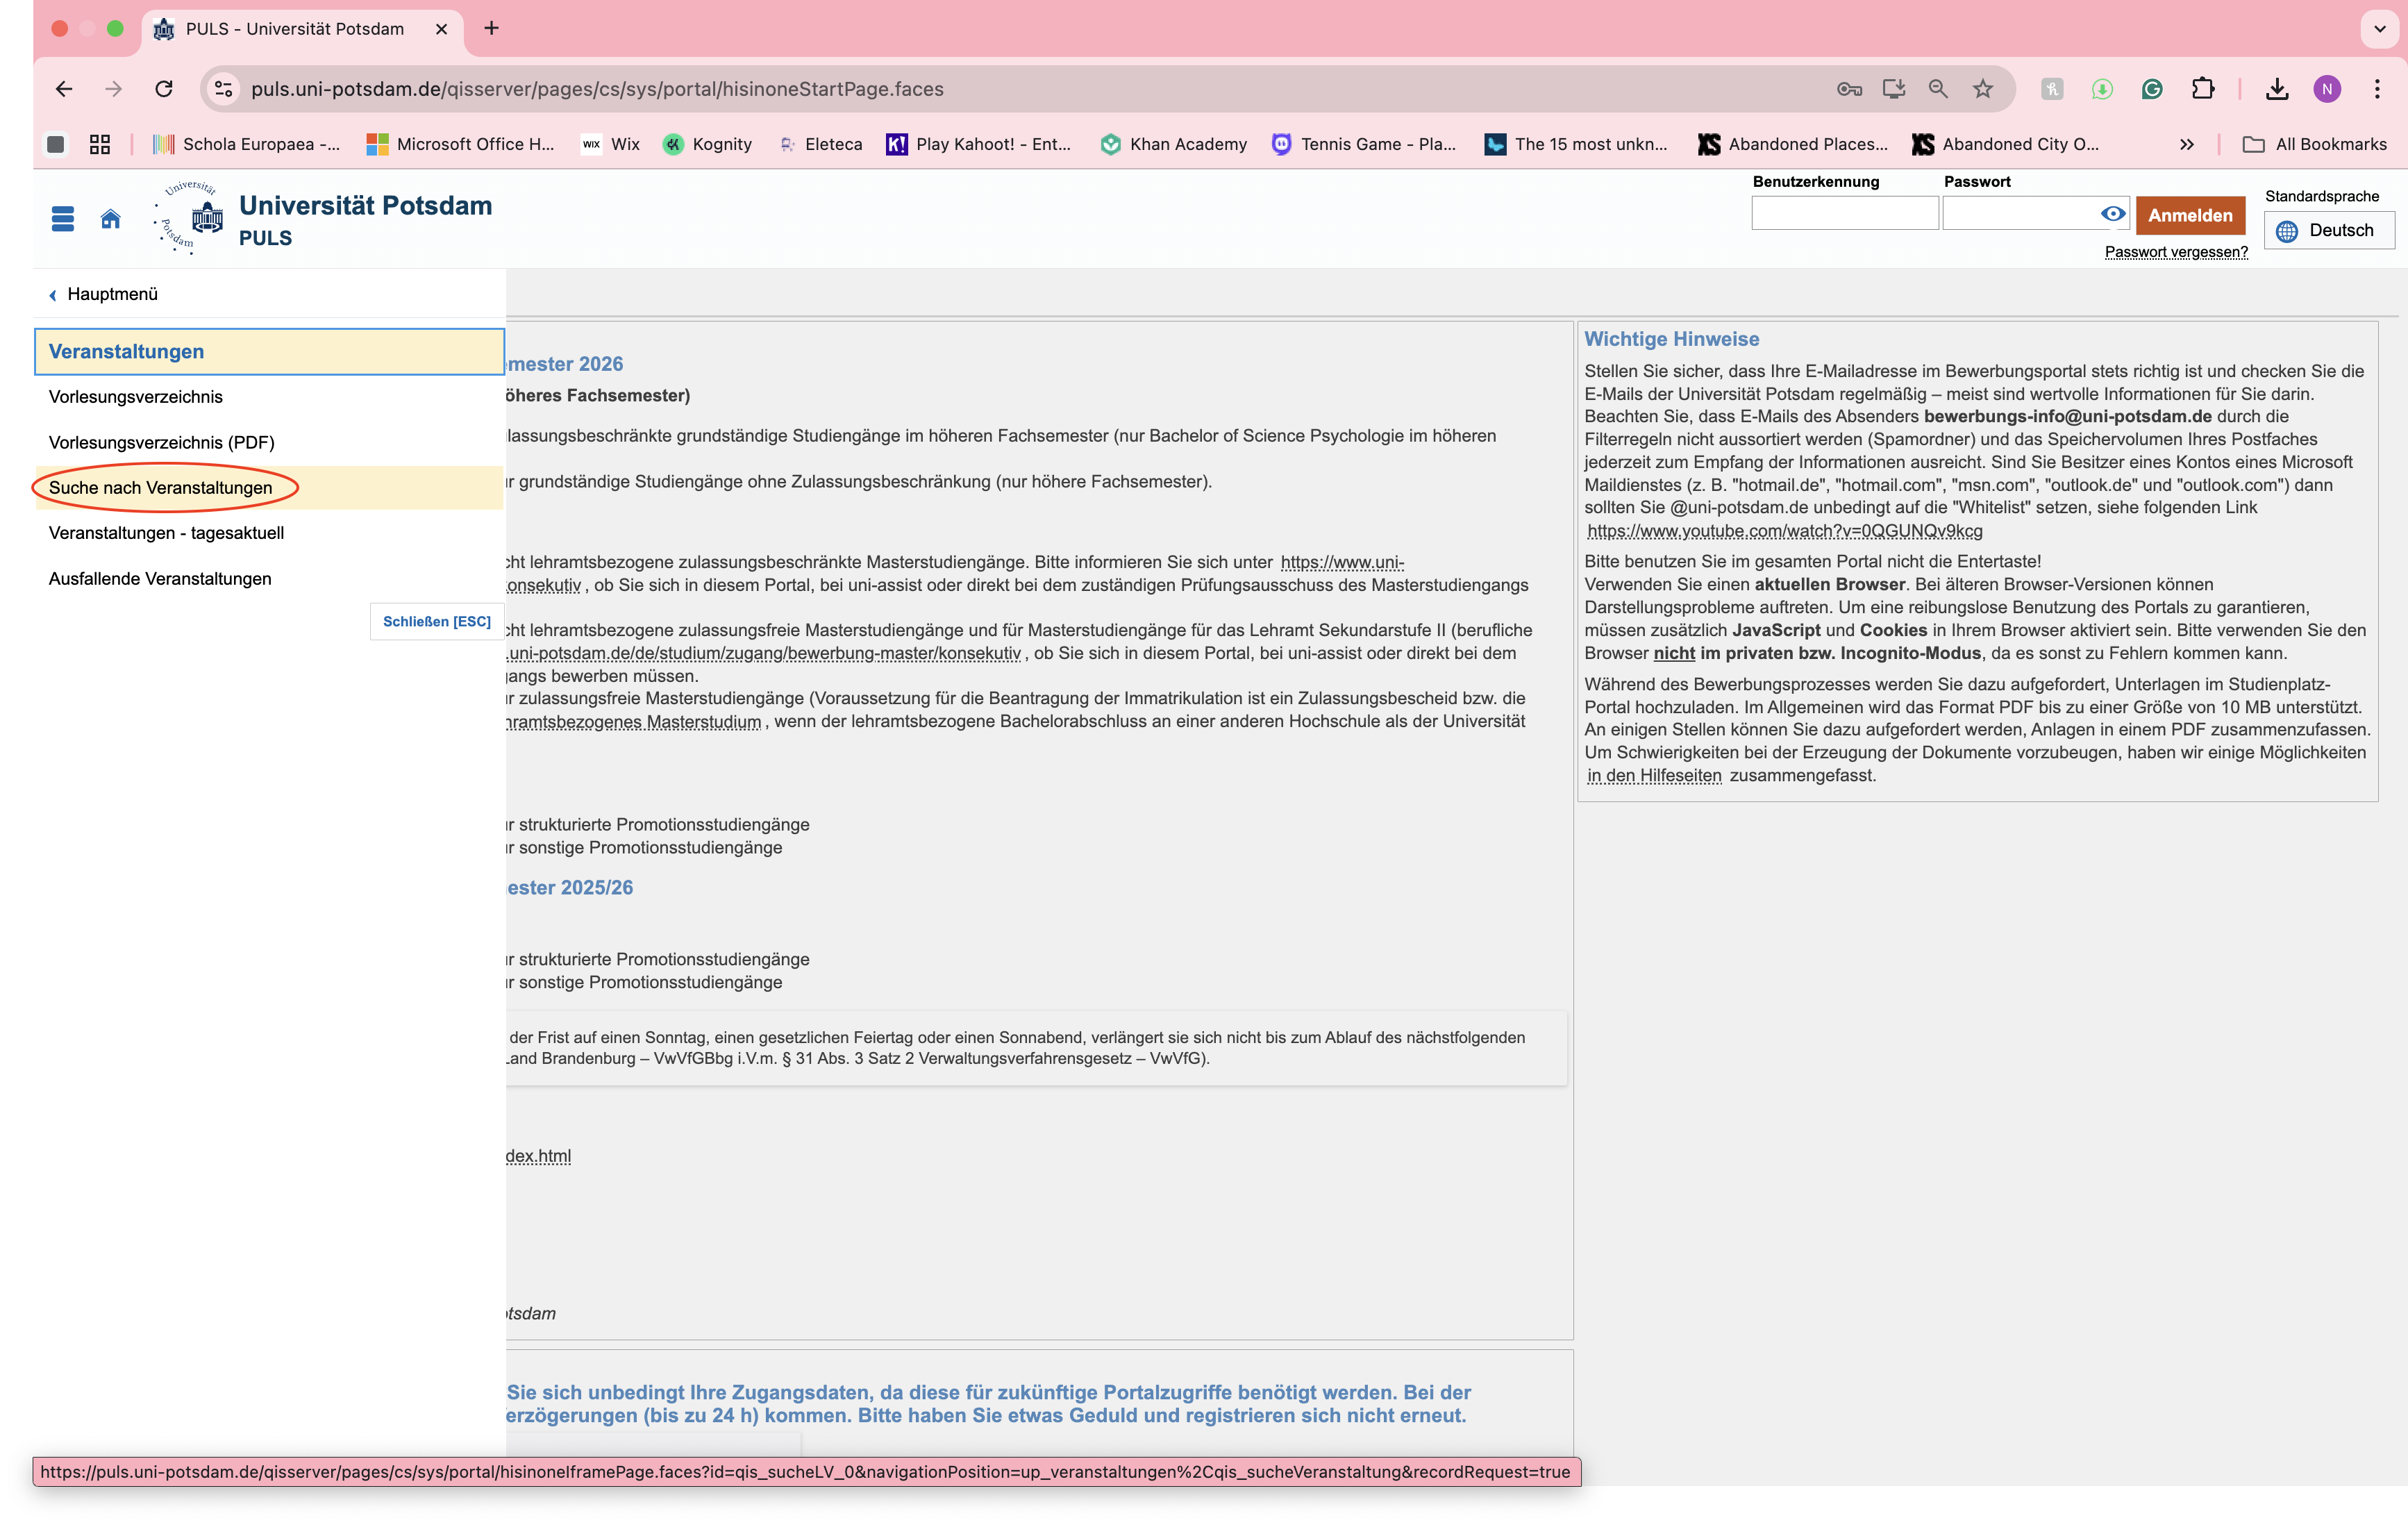Viewport: 2408px width, 1525px height.
Task: Open the password manager key icon
Action: (1848, 89)
